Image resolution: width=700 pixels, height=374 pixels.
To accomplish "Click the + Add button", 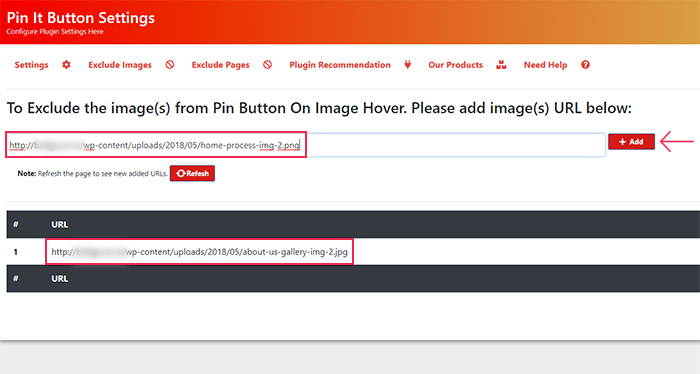I will tap(631, 141).
